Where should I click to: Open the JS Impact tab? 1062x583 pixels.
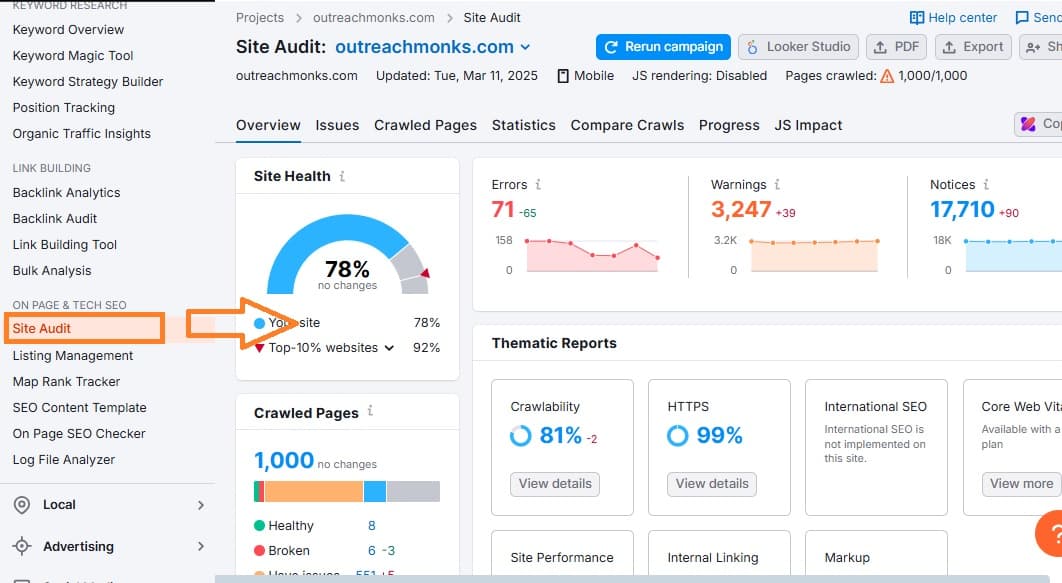(808, 125)
